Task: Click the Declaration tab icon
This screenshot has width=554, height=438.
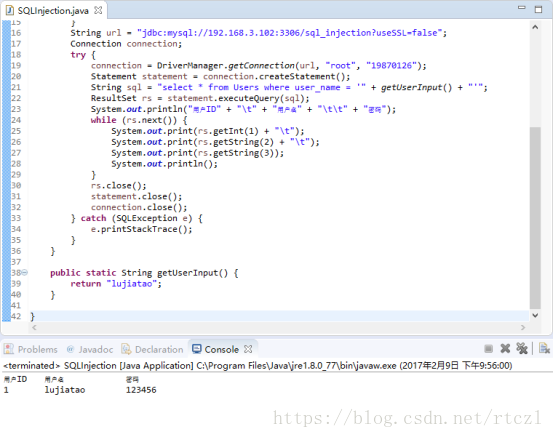Action: click(126, 349)
